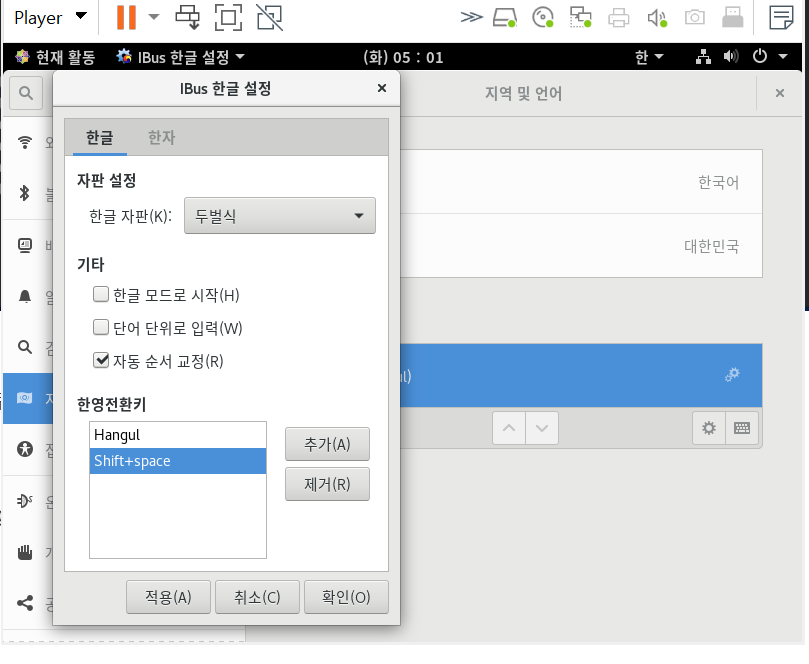Screen dimensions: 809x664
Task: Open the Player menu
Action: pyautogui.click(x=50, y=18)
